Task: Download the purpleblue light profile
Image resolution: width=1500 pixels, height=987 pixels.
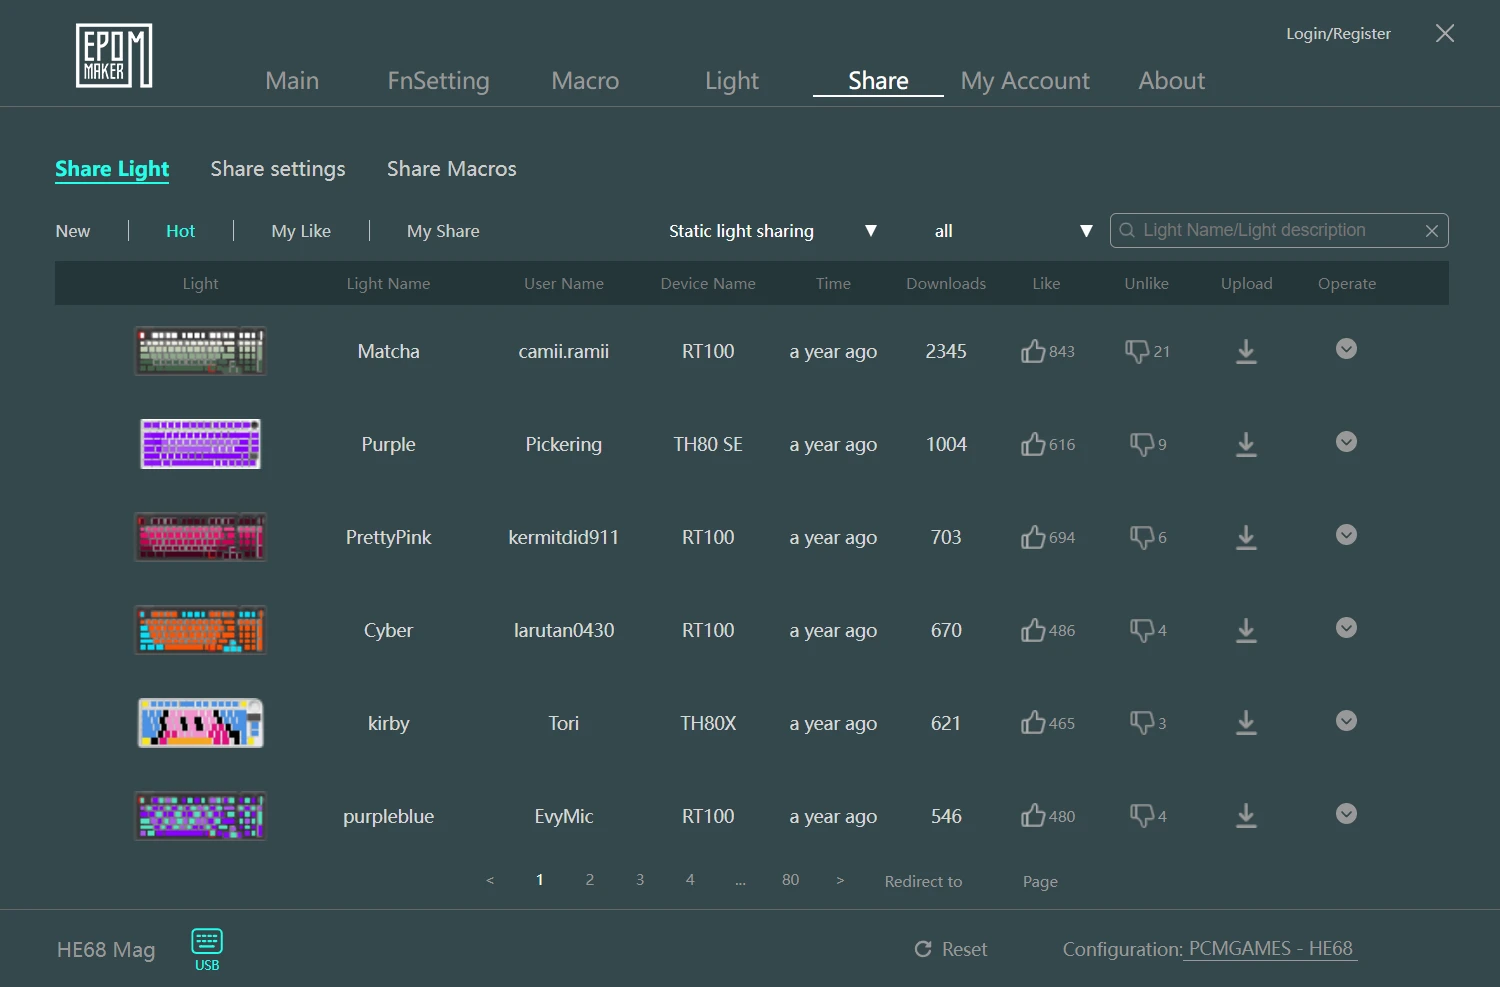Action: [x=1246, y=816]
